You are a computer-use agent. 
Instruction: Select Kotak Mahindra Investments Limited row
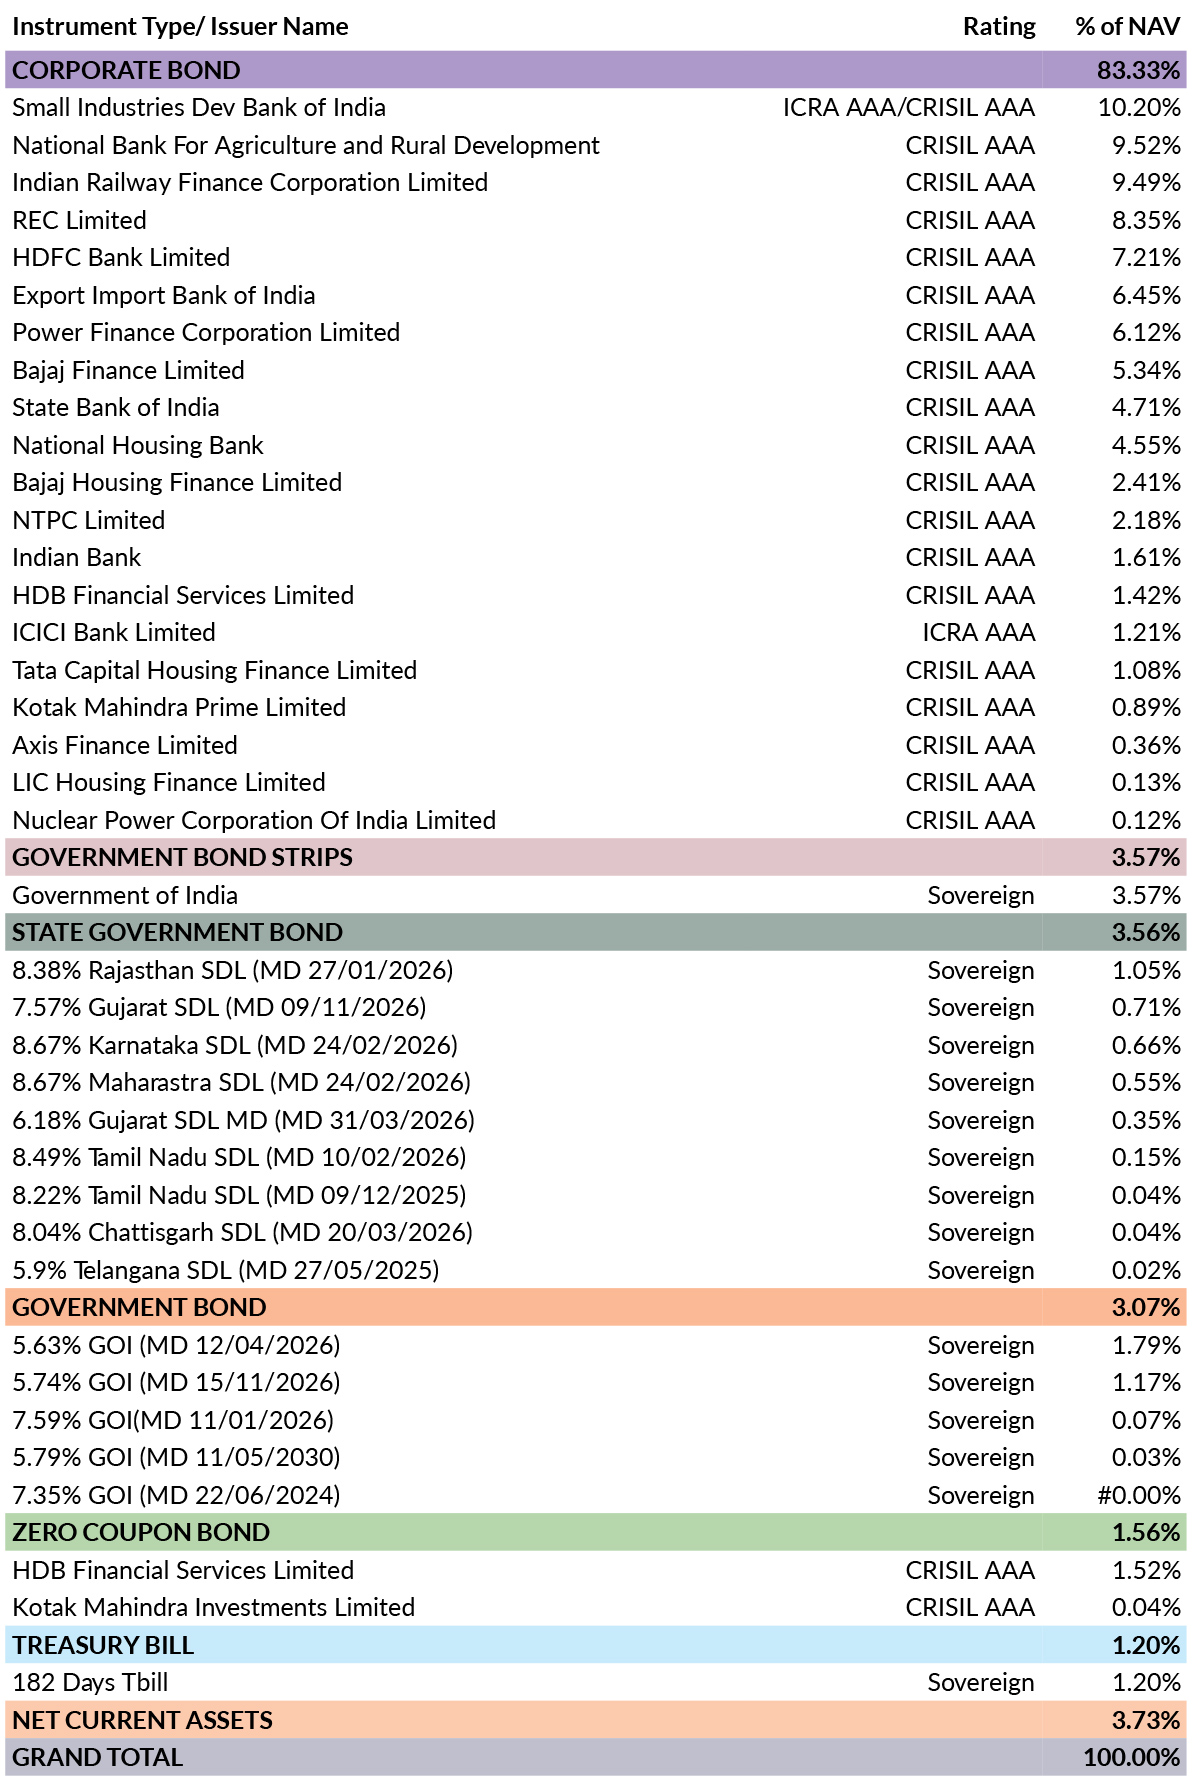pos(596,1608)
